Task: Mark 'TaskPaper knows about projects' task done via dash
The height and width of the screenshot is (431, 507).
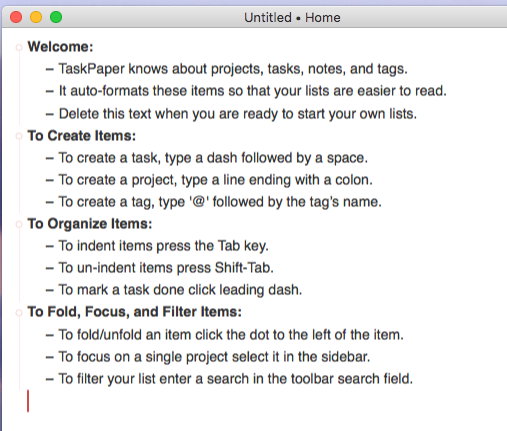Action: point(49,70)
